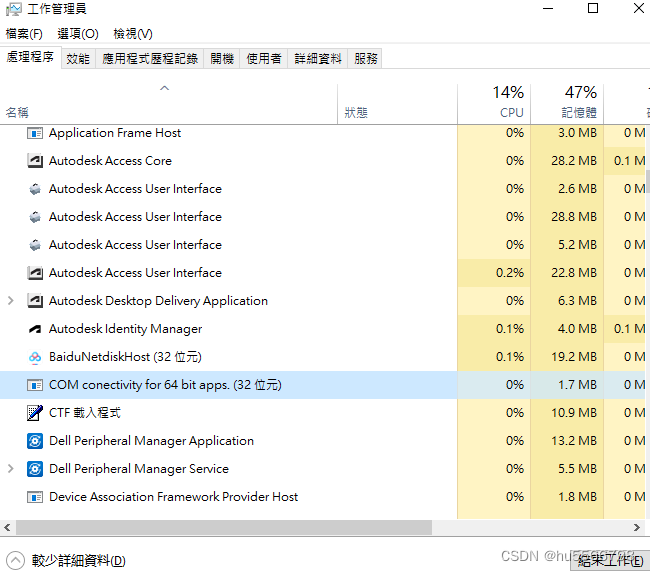Screen dimensions: 650x571
Task: Select BaiduNetdiskHost (32 位元) row name
Action: point(125,357)
